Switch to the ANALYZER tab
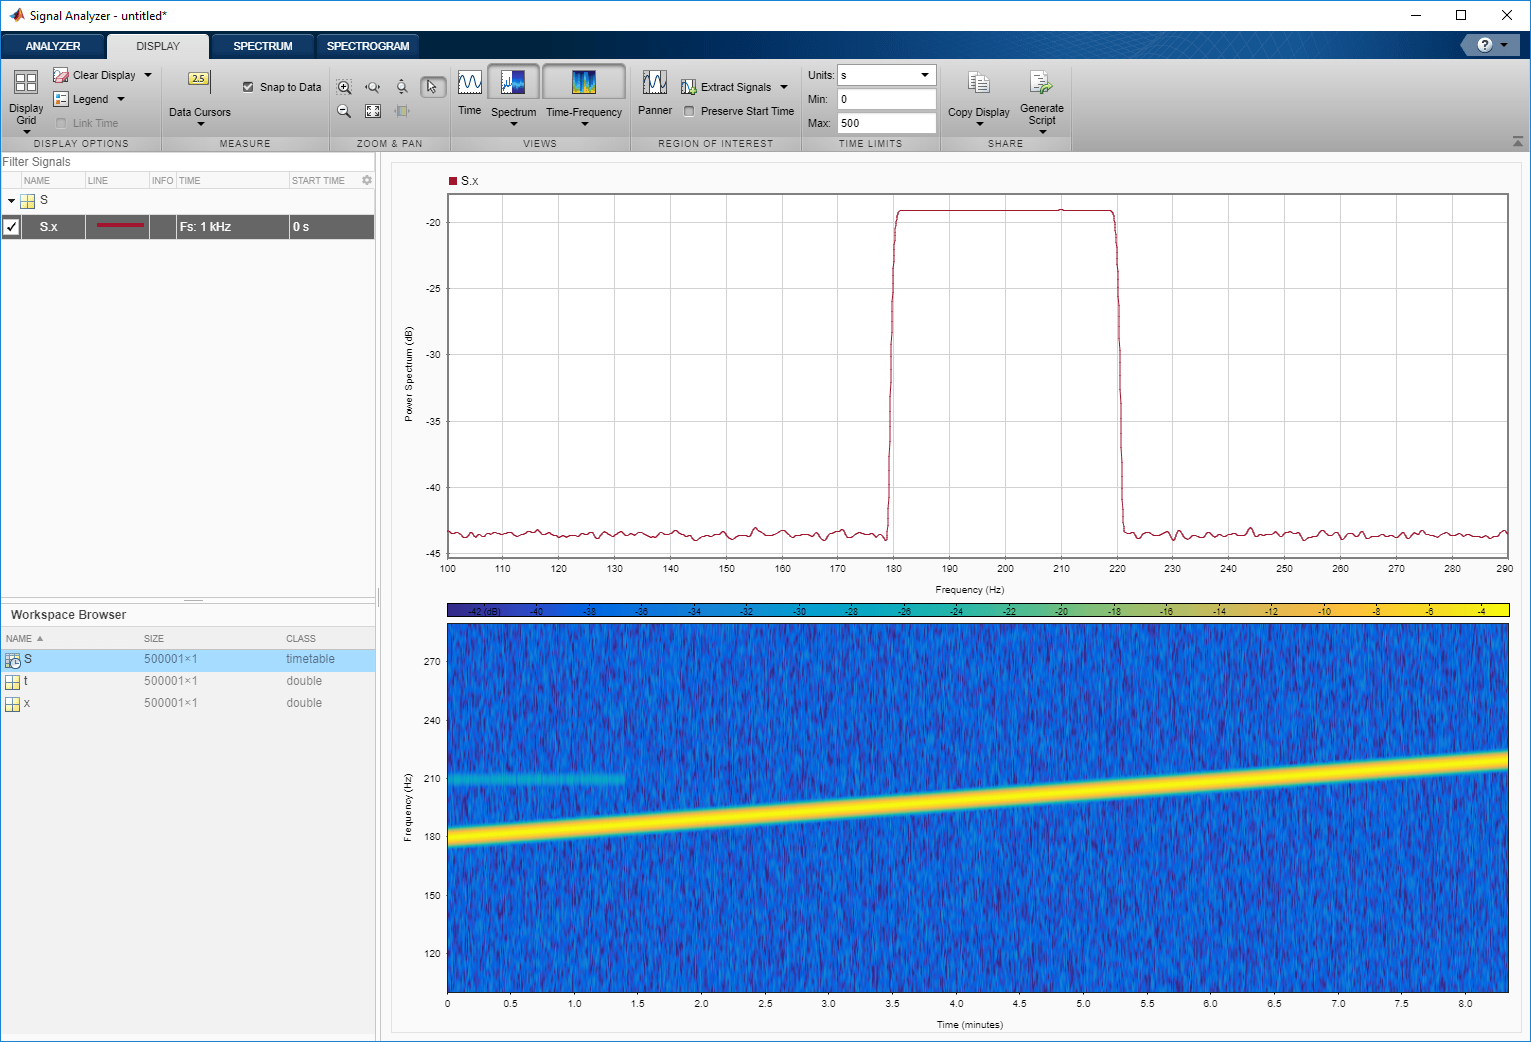This screenshot has height=1042, width=1531. point(53,46)
